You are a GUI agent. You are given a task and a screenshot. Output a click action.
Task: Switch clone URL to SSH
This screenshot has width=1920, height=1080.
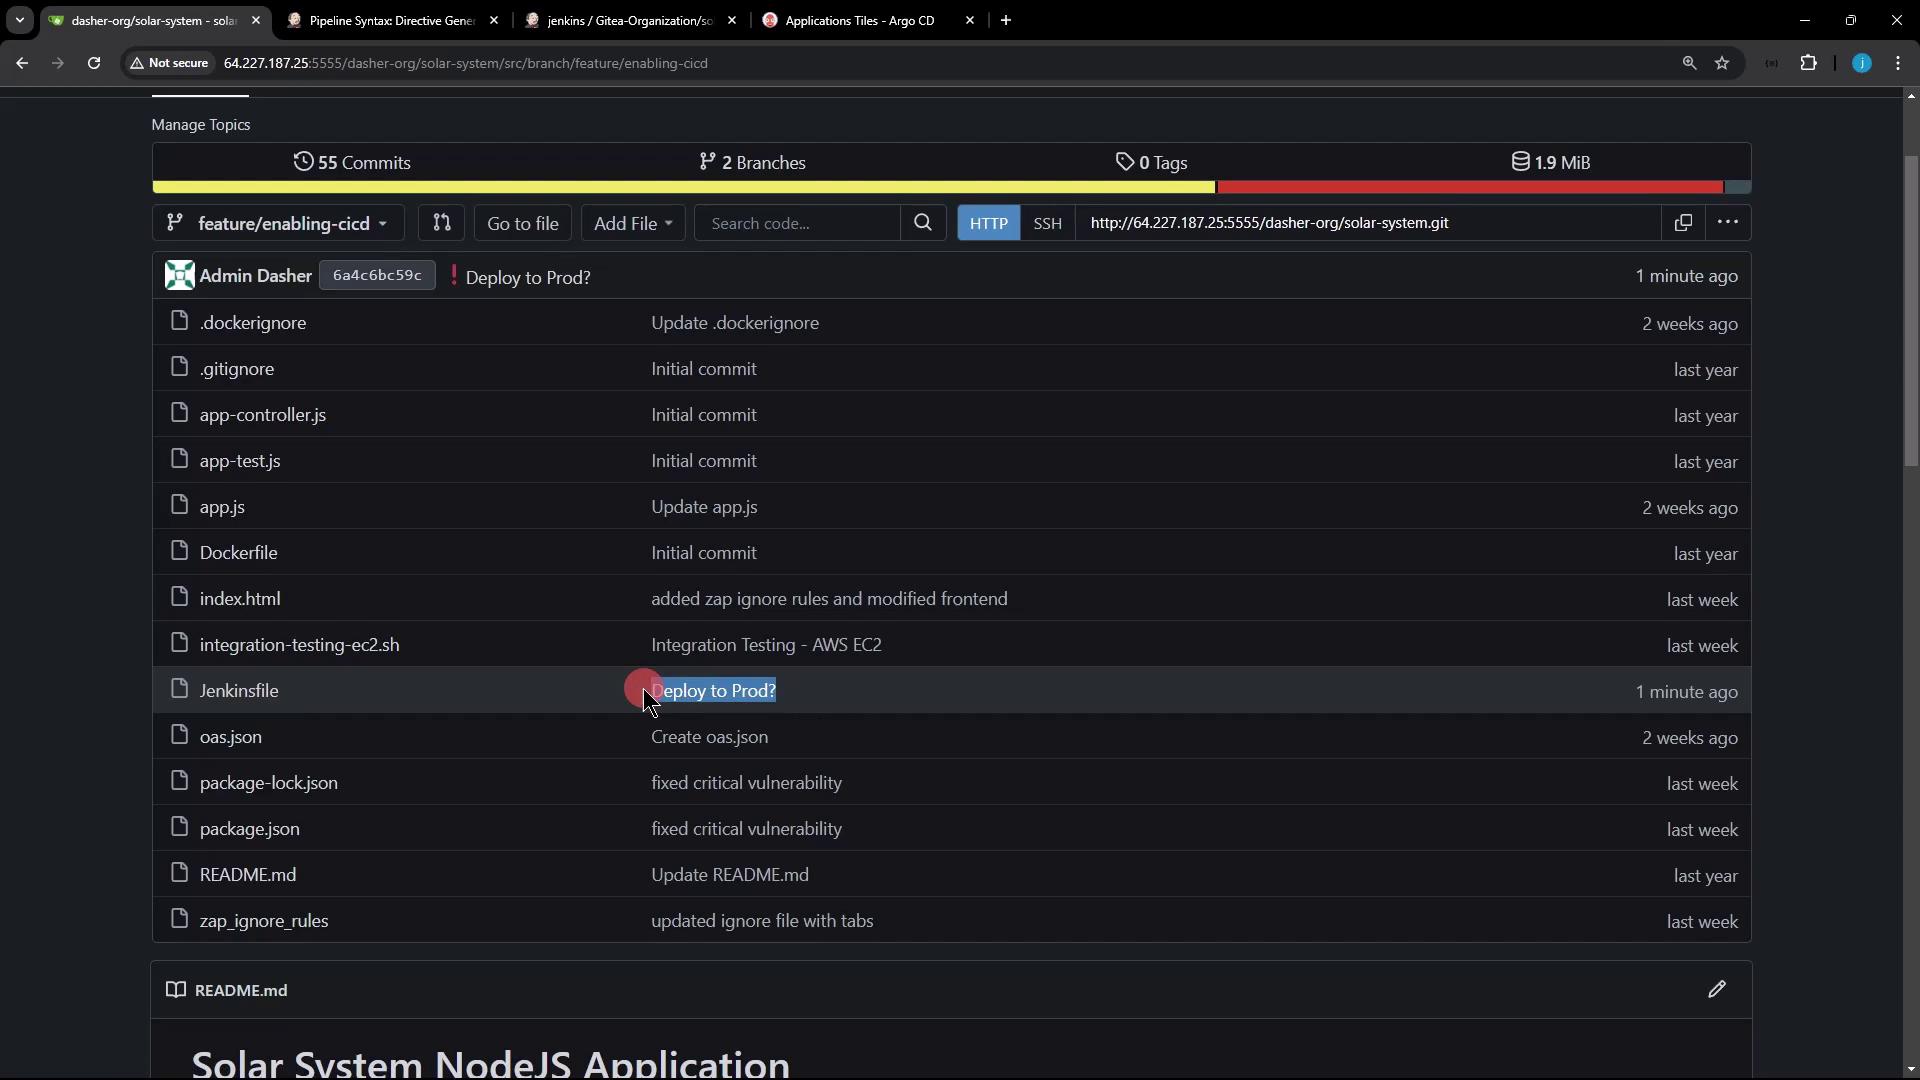1047,223
